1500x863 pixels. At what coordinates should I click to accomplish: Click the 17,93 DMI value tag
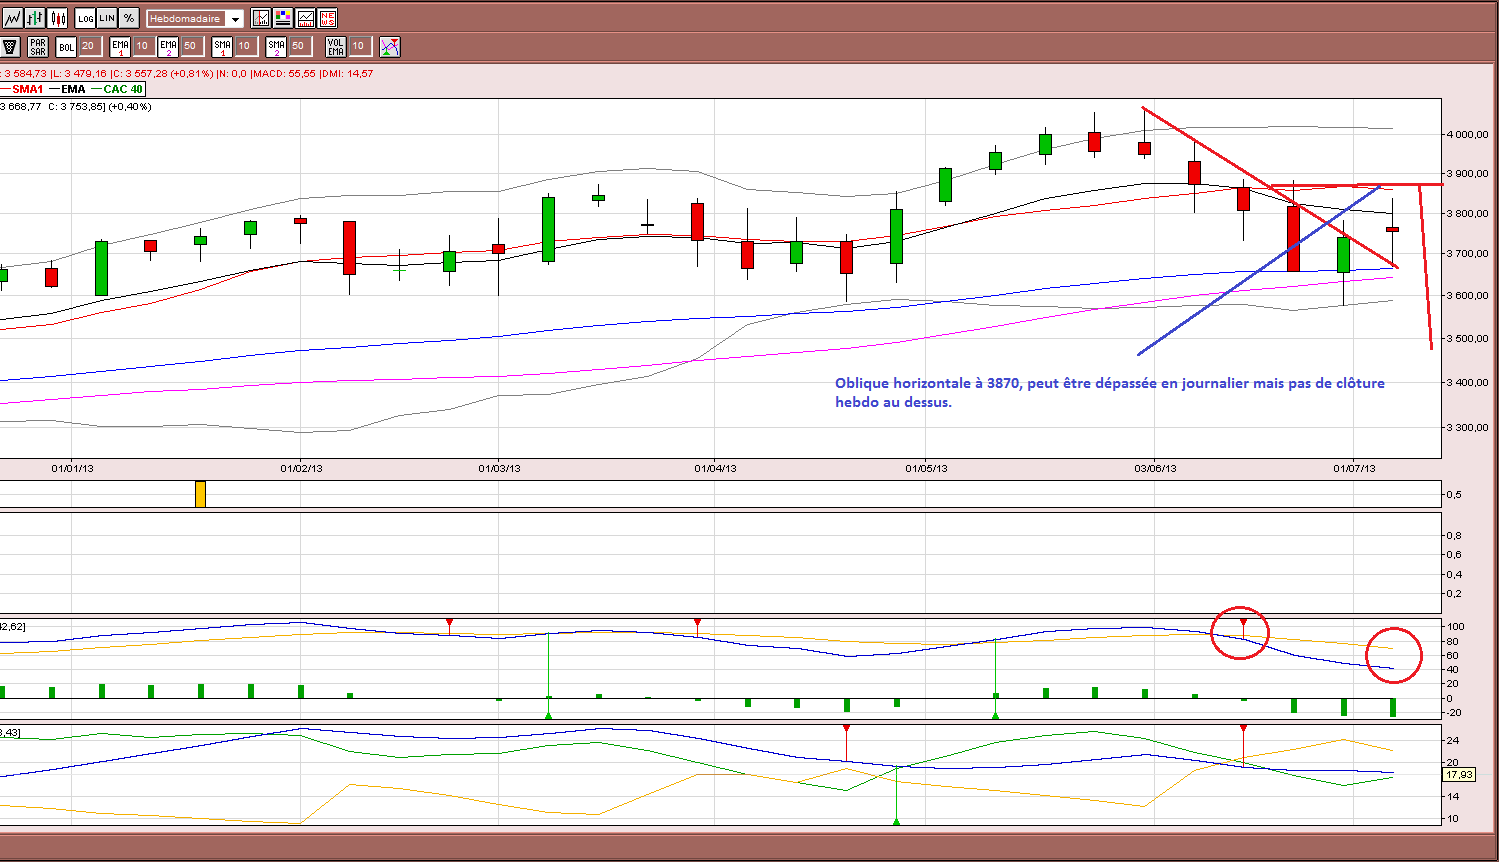click(1459, 775)
